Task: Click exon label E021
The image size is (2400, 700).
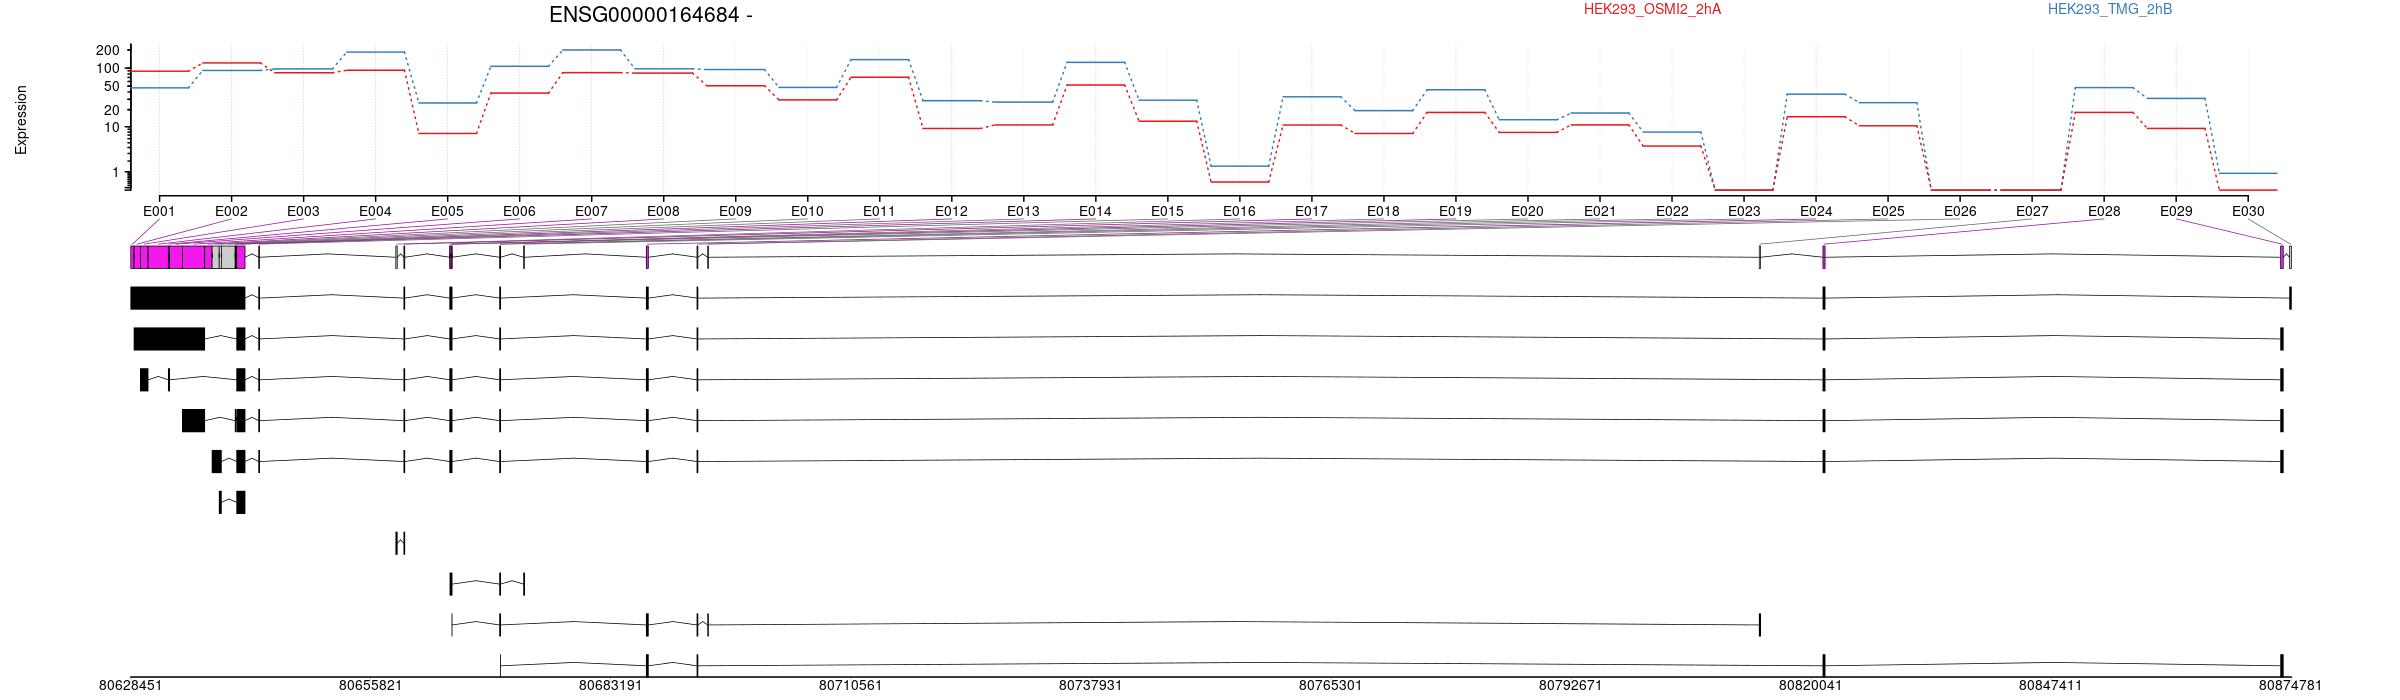Action: coord(1600,211)
